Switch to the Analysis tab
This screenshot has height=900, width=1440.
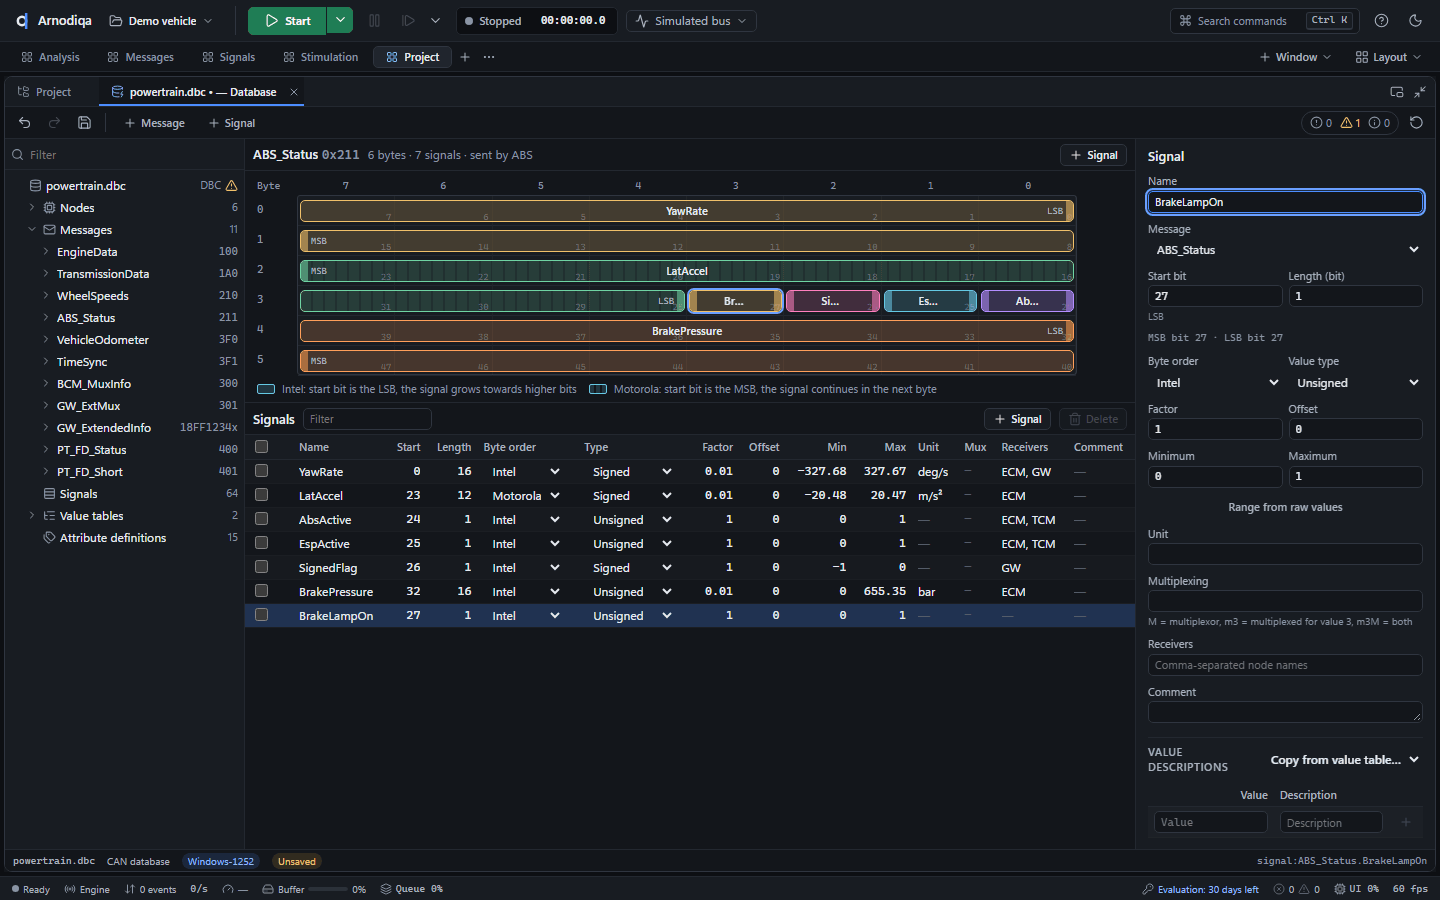pyautogui.click(x=50, y=57)
